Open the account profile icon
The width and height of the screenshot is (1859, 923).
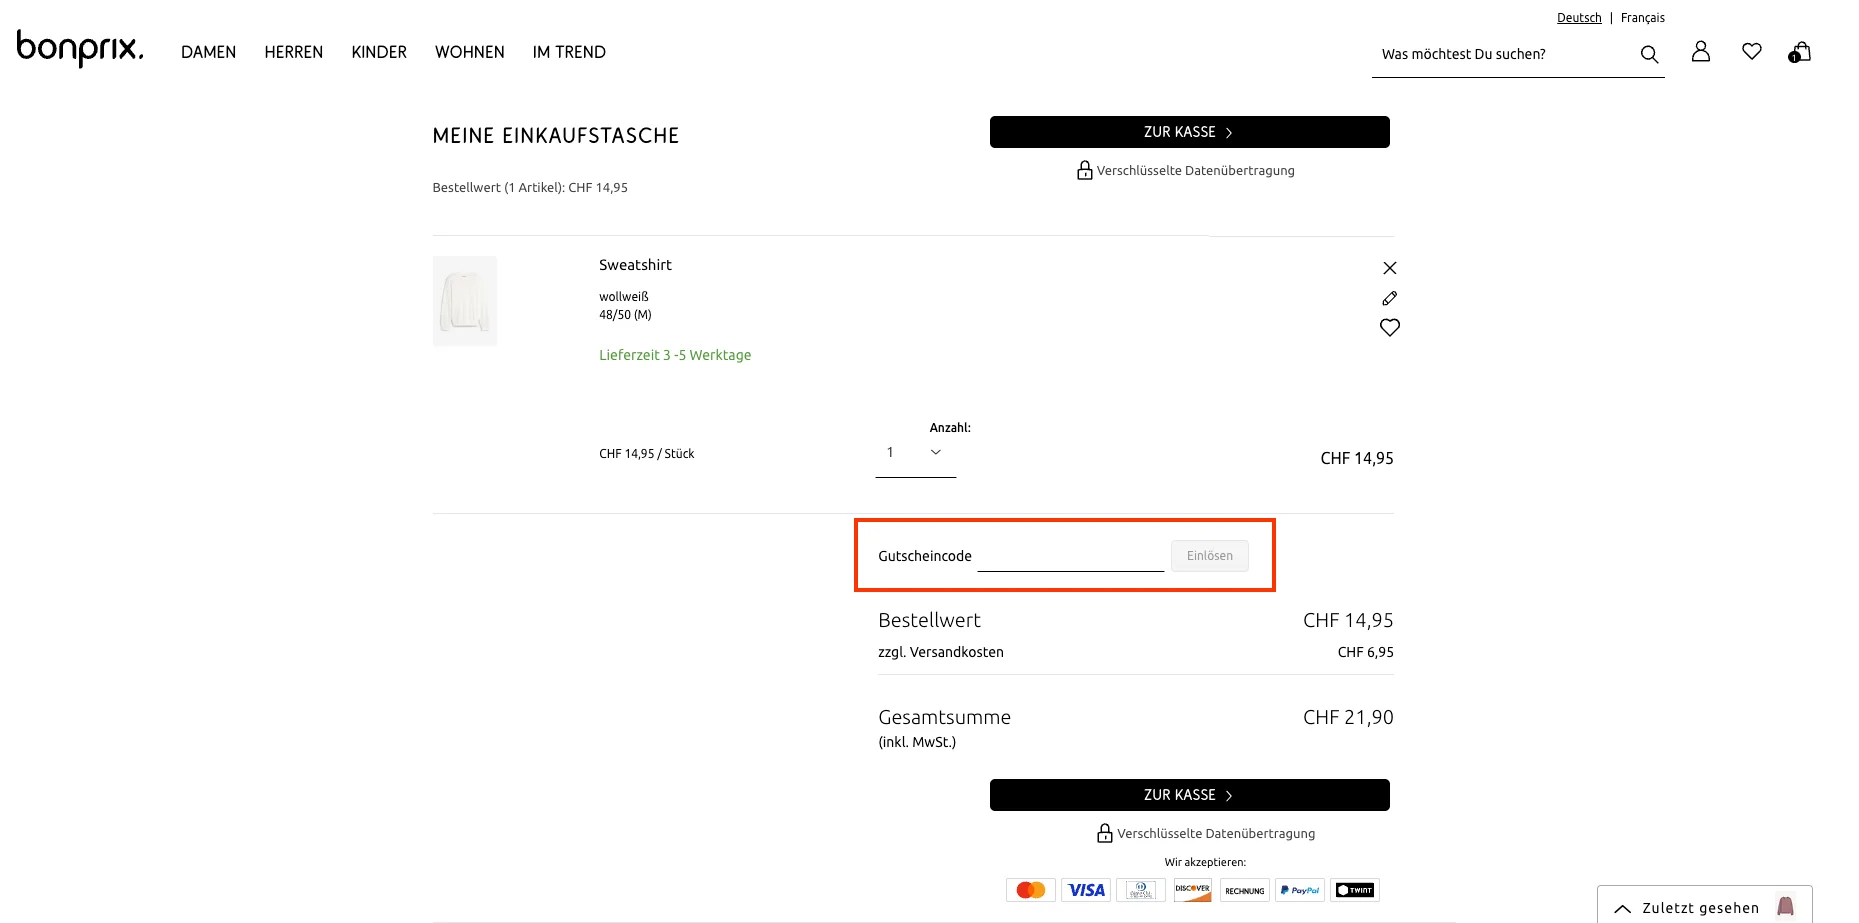pos(1700,52)
